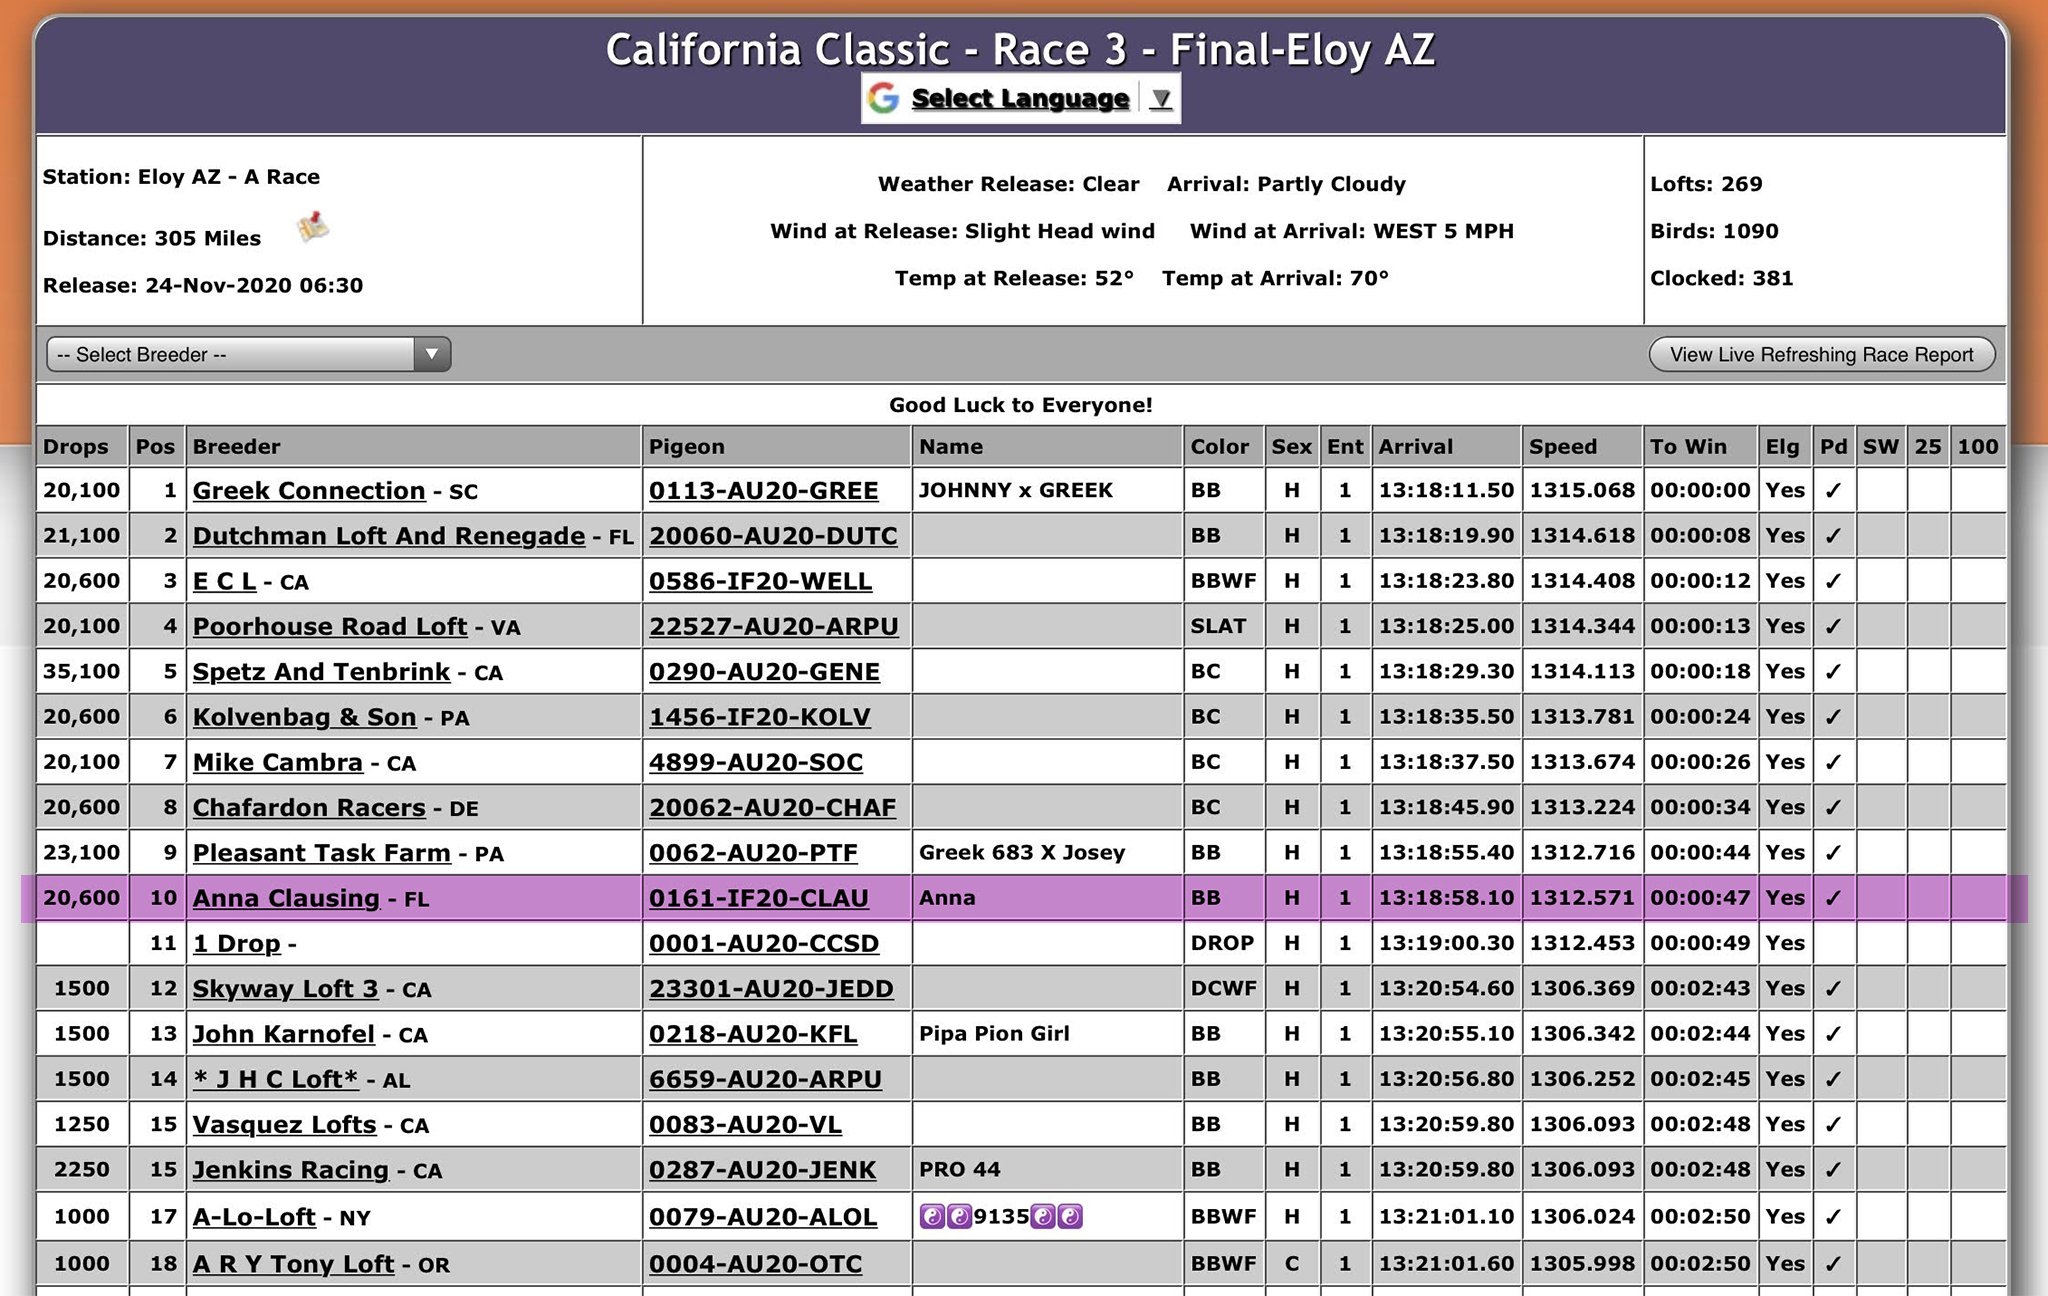Image resolution: width=2048 pixels, height=1296 pixels.
Task: Open the 1 Drop breeder link
Action: point(236,943)
